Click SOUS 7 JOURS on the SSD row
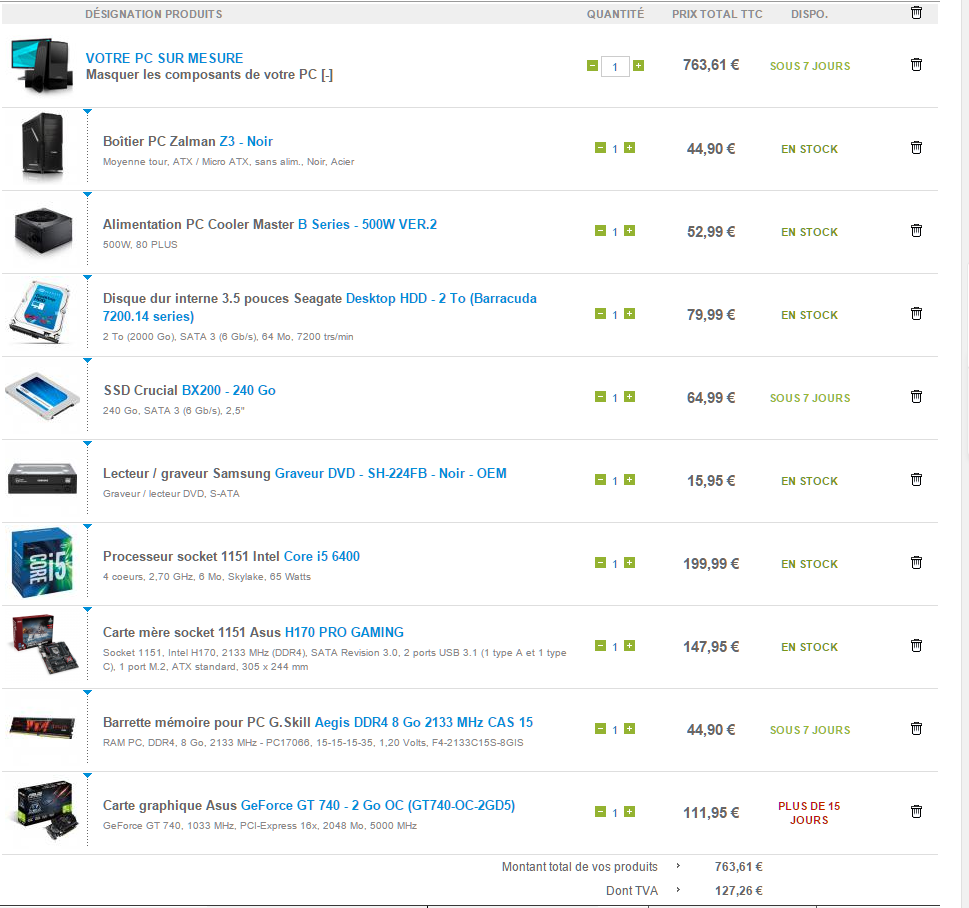Image resolution: width=969 pixels, height=908 pixels. click(x=810, y=398)
